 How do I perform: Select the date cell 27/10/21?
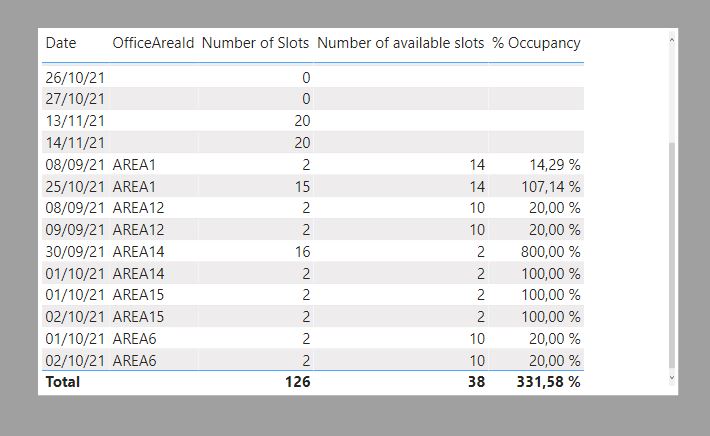pos(75,99)
